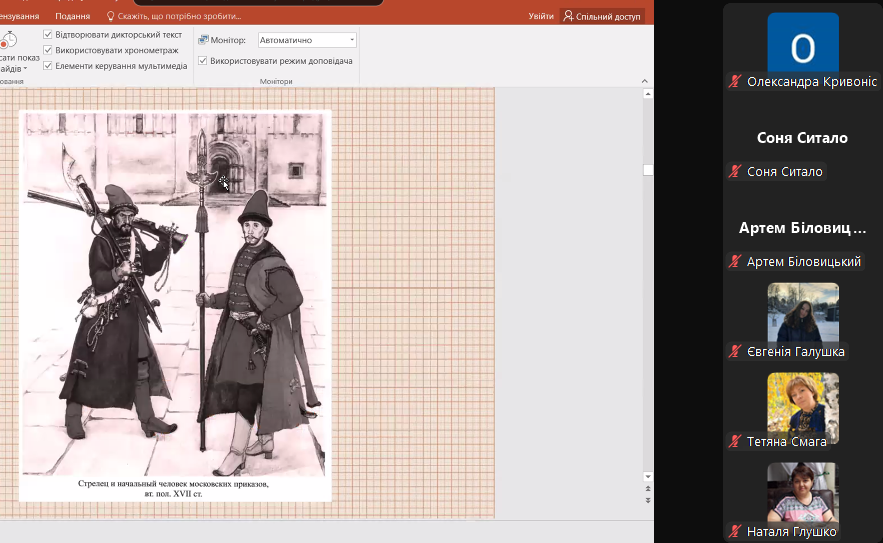883x543 pixels.
Task: Toggle 'Відтворювати дикторський текст' checkbox
Action: click(x=48, y=34)
